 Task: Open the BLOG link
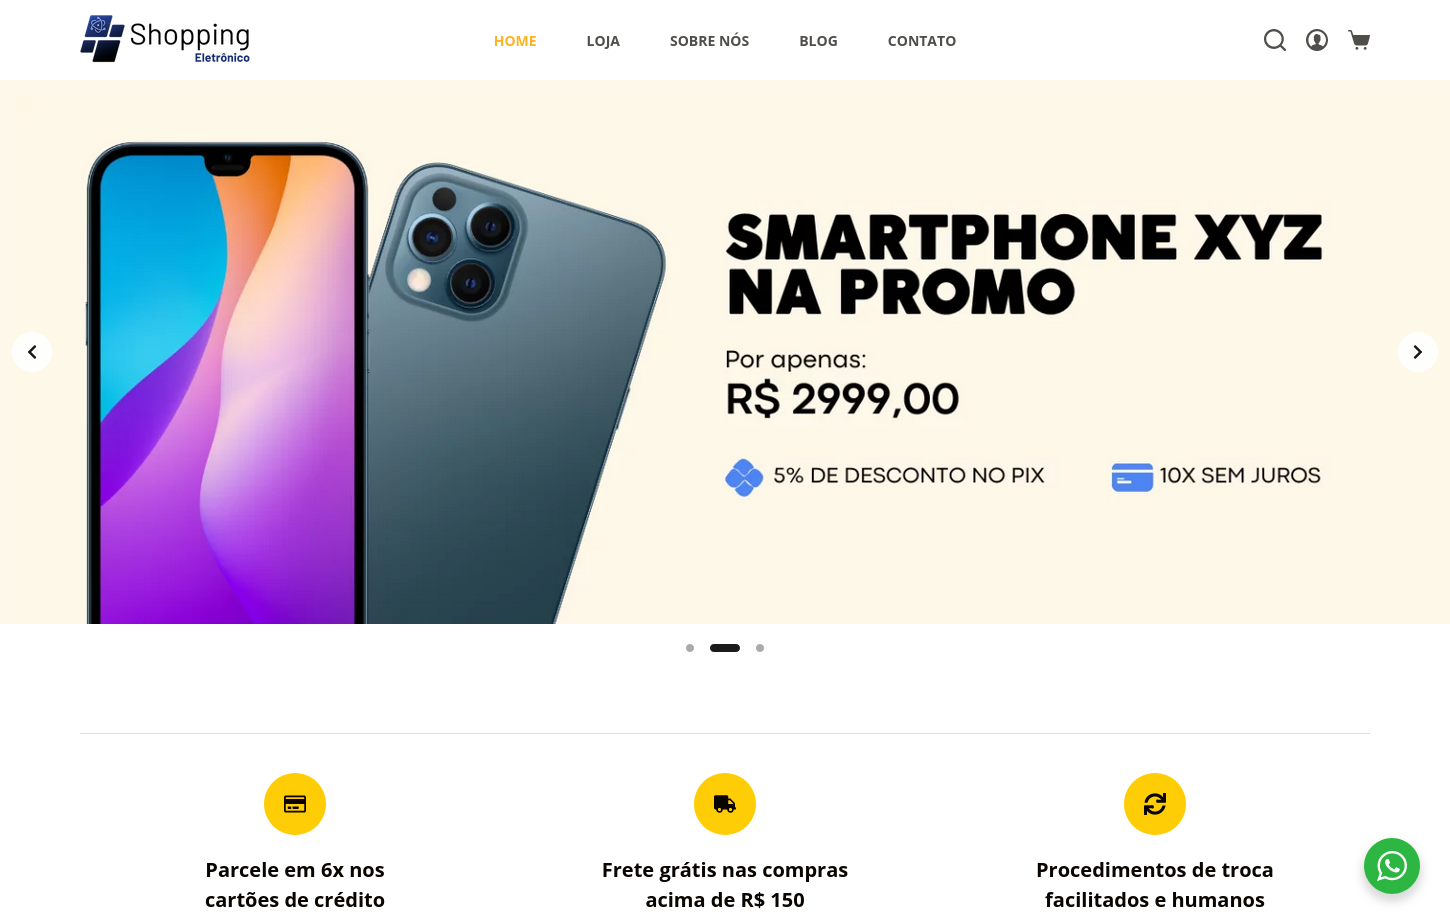(818, 41)
